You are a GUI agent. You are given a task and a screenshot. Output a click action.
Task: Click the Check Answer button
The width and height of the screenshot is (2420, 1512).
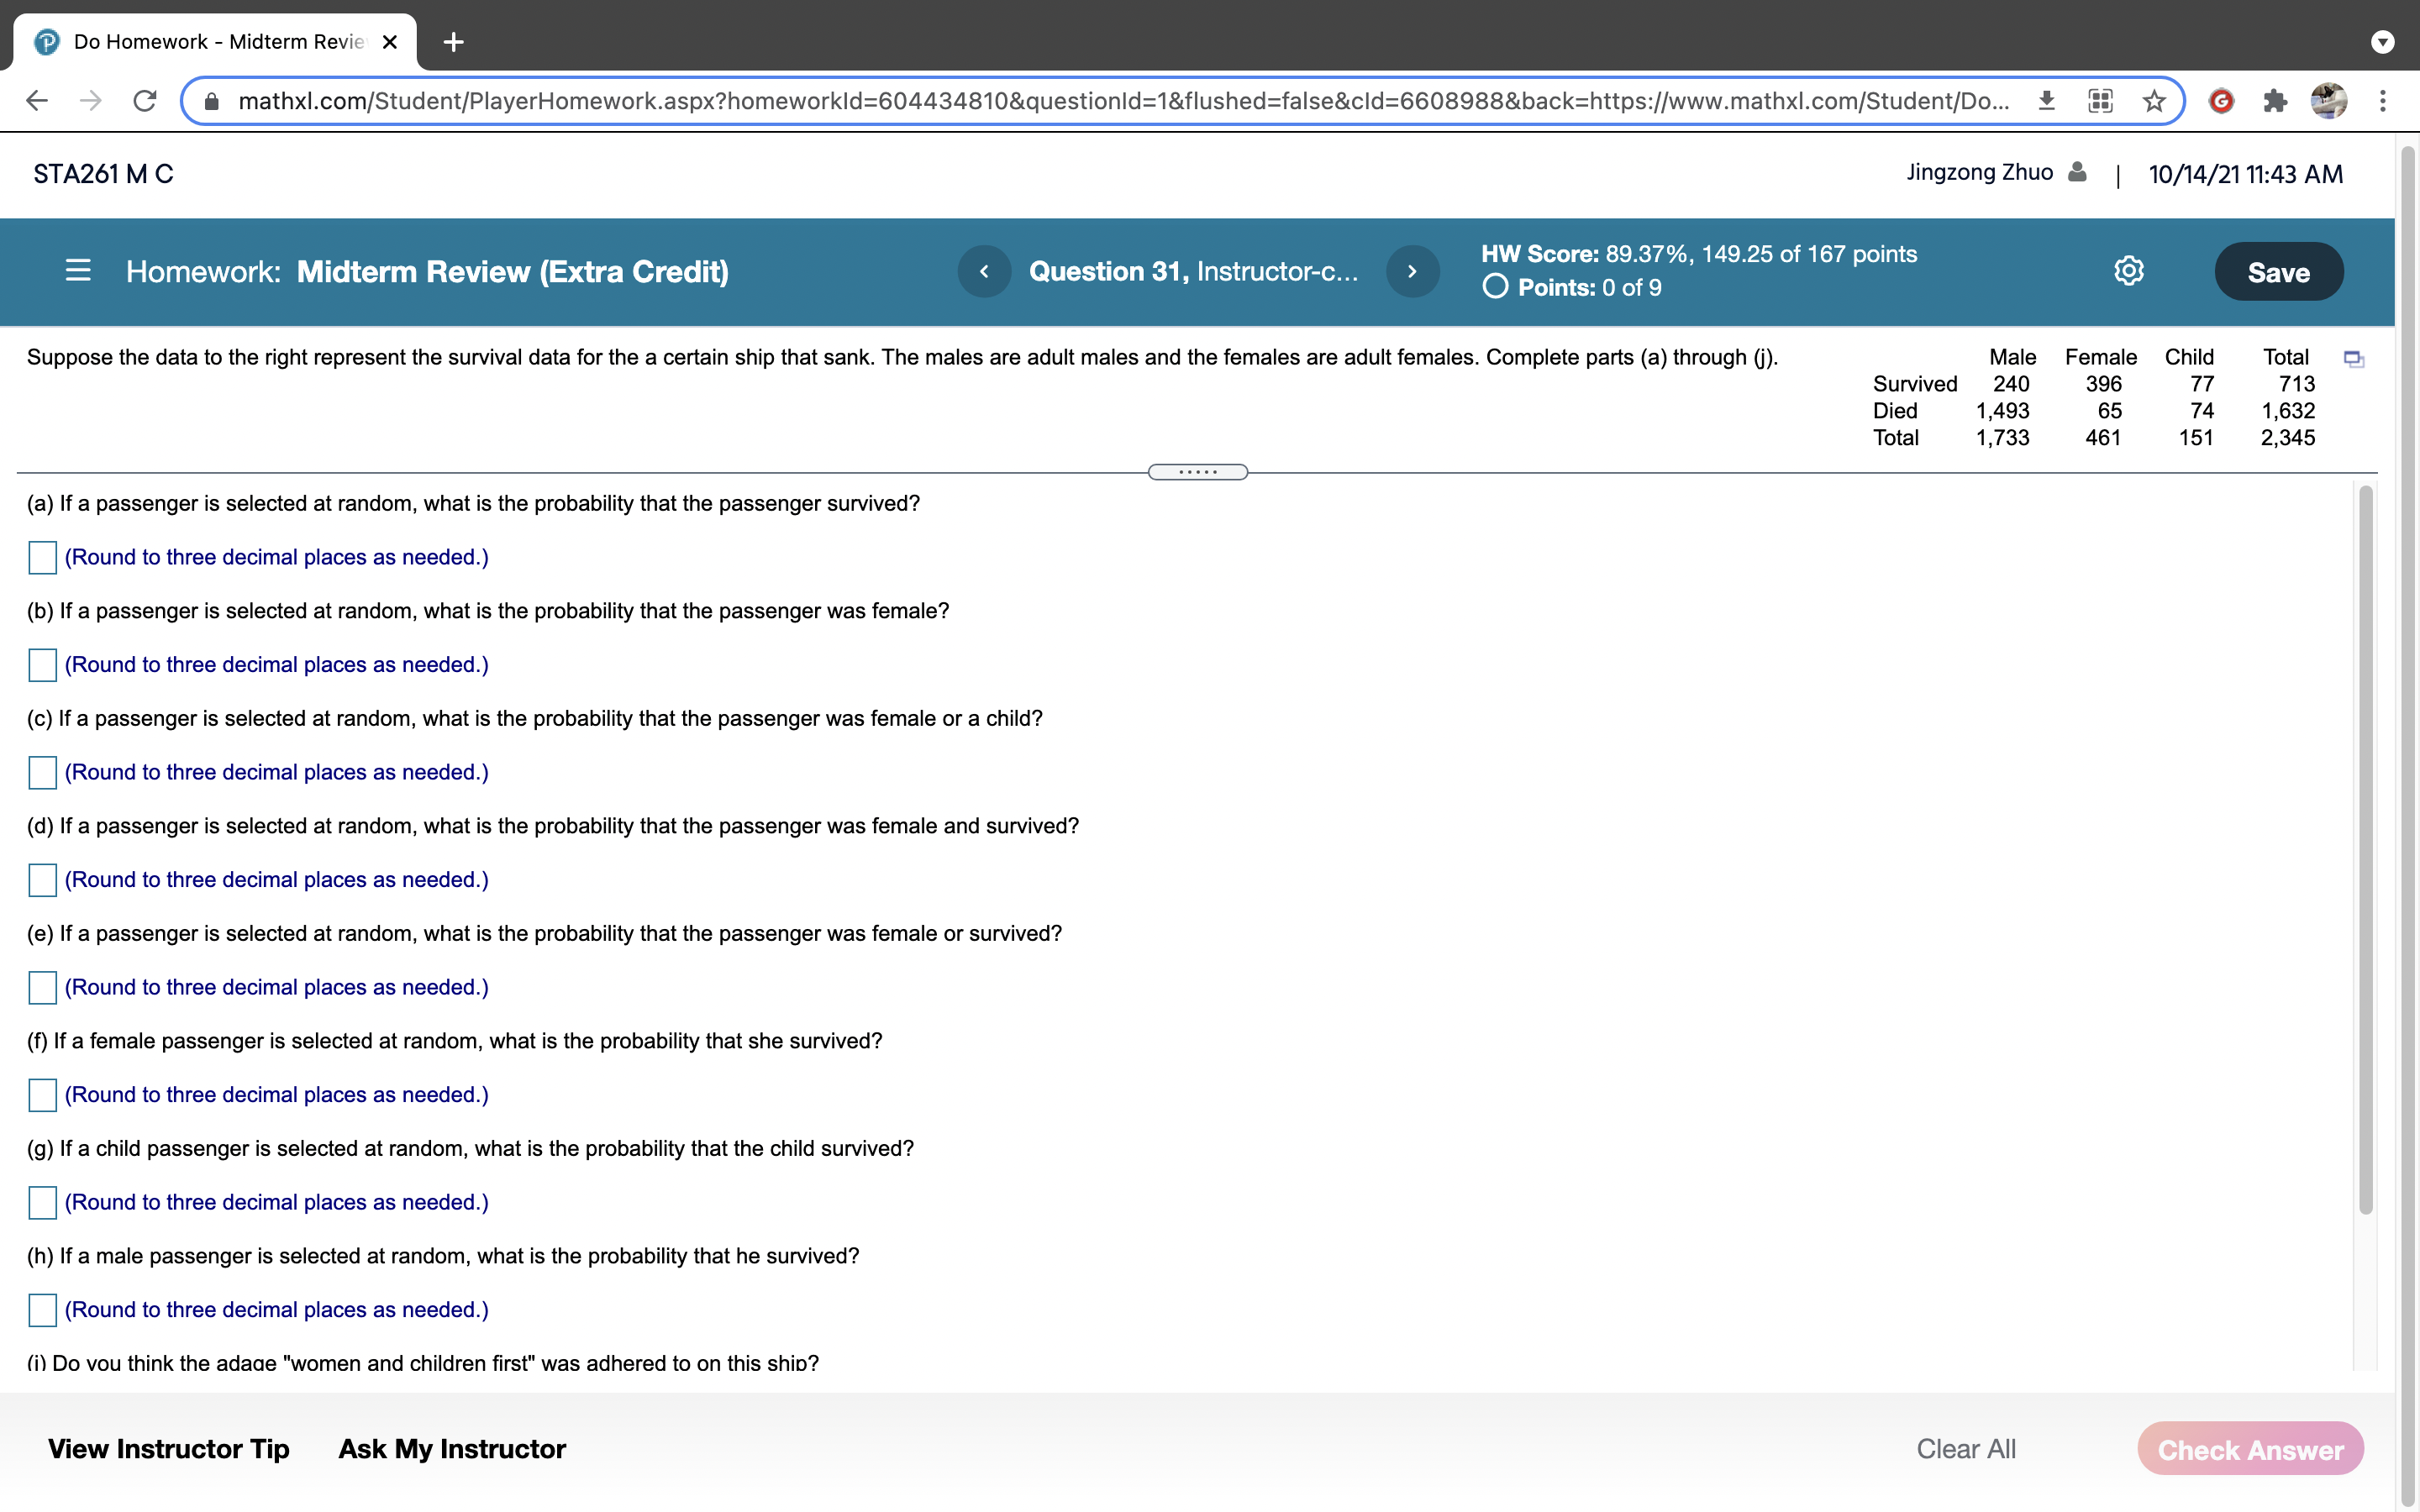pyautogui.click(x=2250, y=1449)
